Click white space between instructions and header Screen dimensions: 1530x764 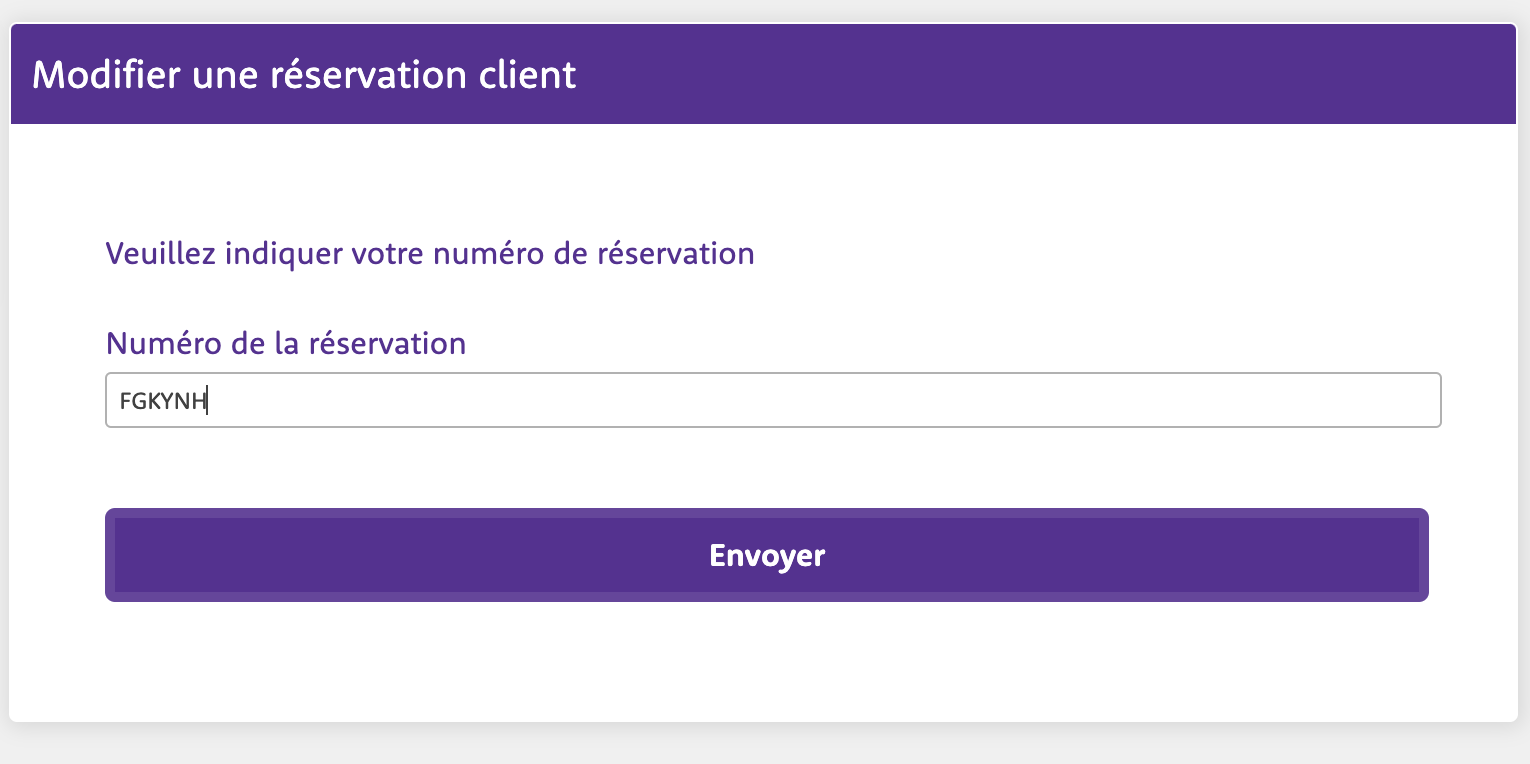(766, 180)
